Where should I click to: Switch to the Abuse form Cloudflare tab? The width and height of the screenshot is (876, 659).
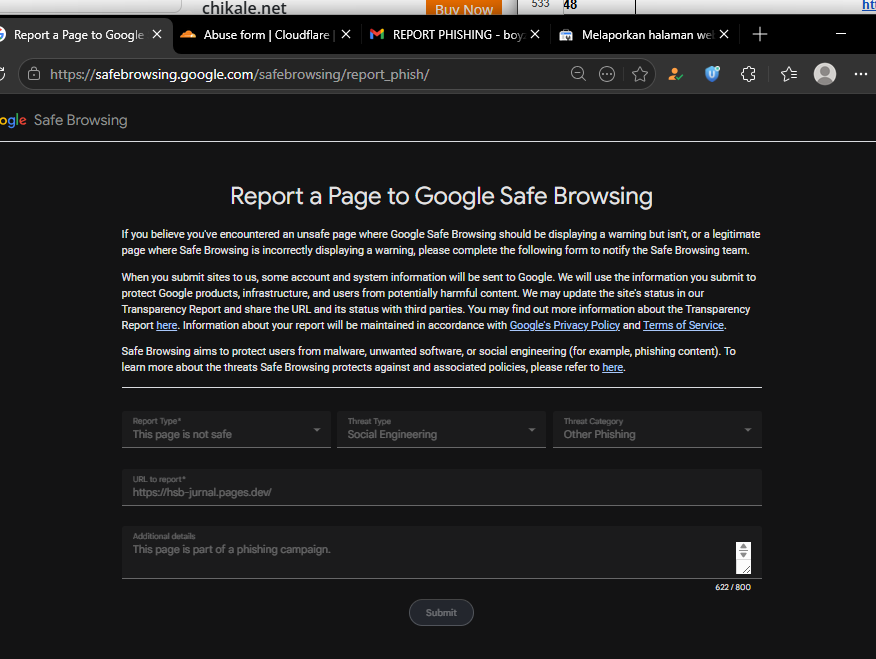pos(266,35)
